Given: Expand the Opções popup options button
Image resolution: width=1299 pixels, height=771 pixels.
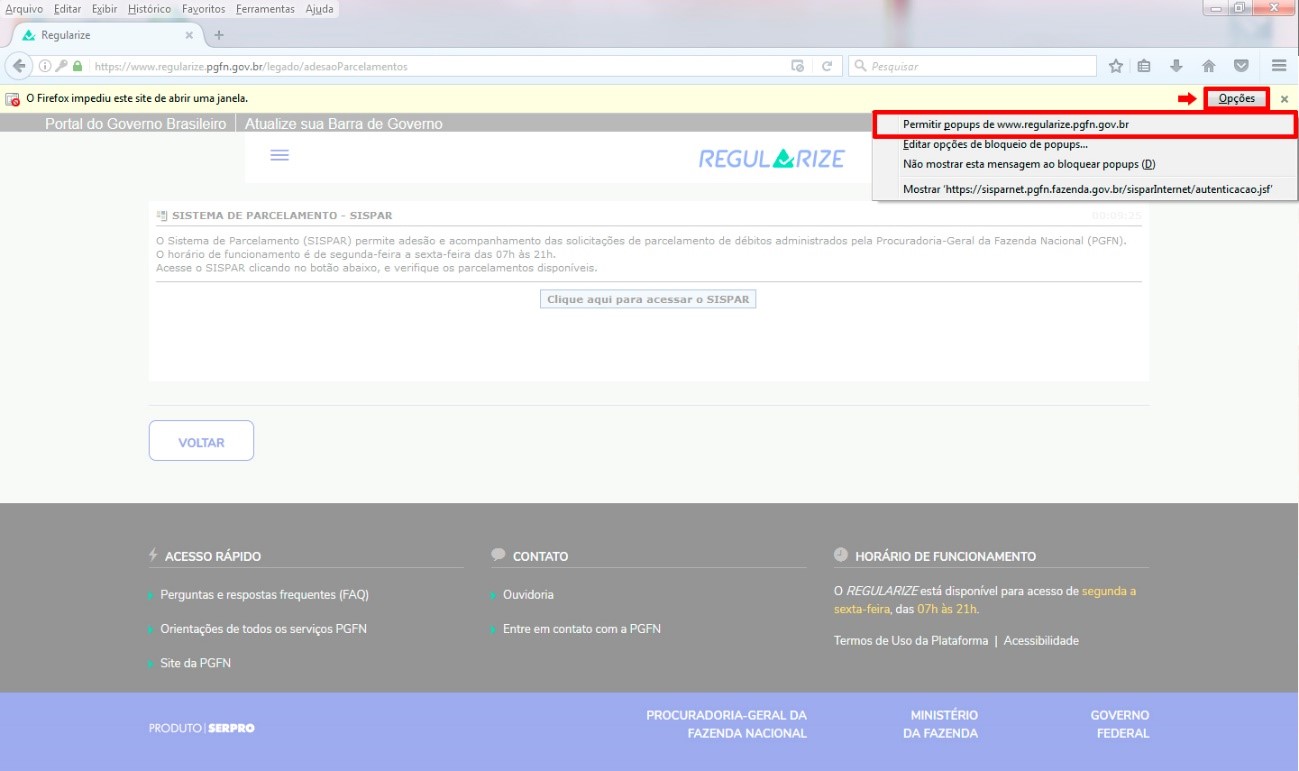Looking at the screenshot, I should click(x=1236, y=98).
